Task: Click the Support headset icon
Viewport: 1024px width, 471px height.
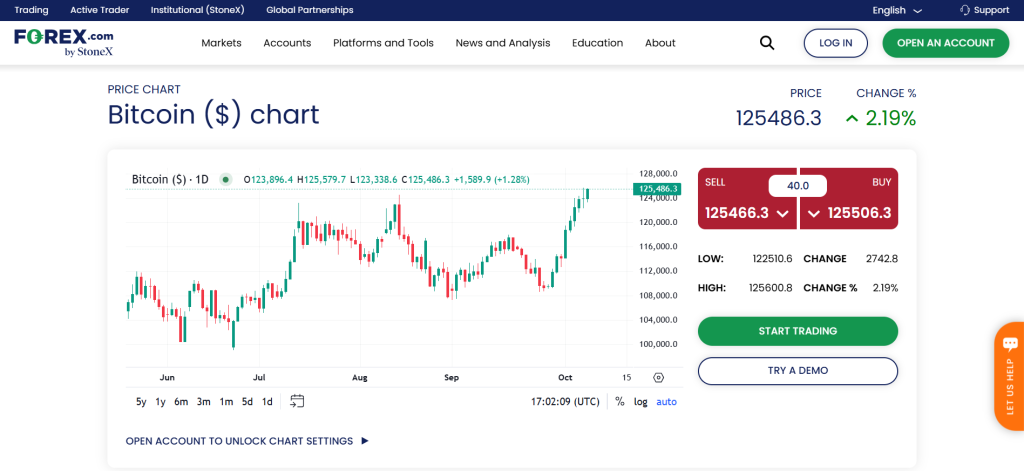Action: coord(965,10)
